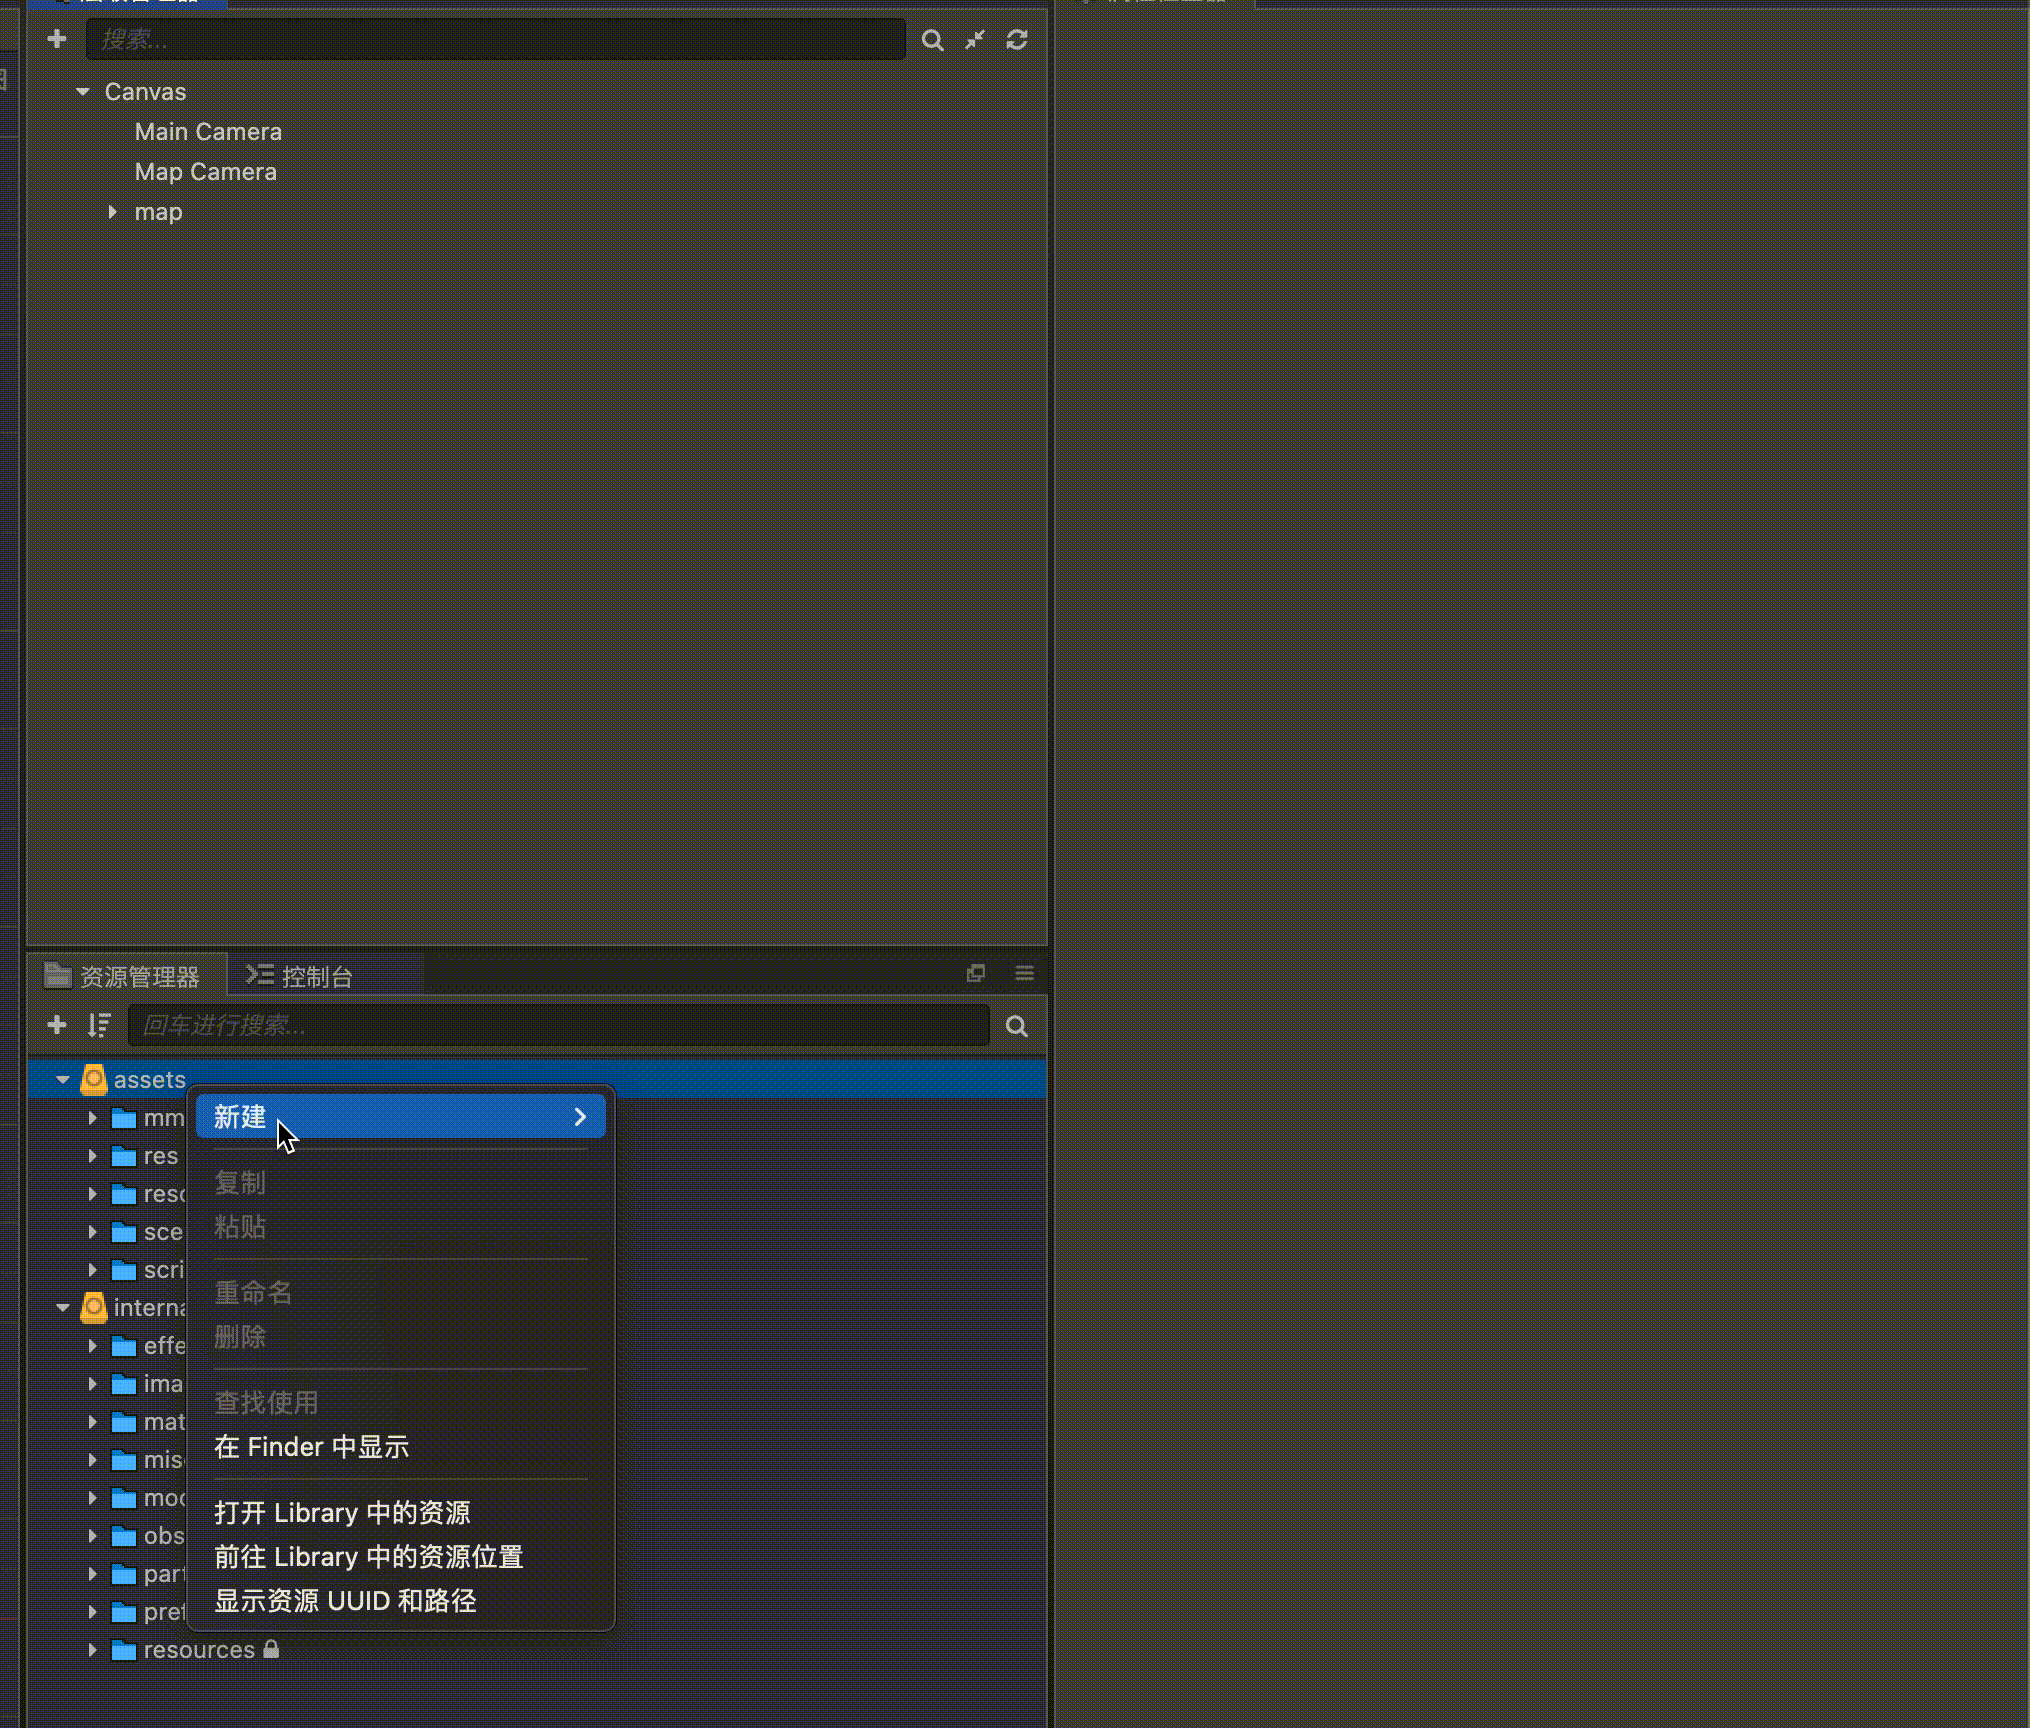Image resolution: width=2030 pixels, height=1728 pixels.
Task: Choose 显示资源 UUID 和路径 menu item
Action: pos(345,1601)
